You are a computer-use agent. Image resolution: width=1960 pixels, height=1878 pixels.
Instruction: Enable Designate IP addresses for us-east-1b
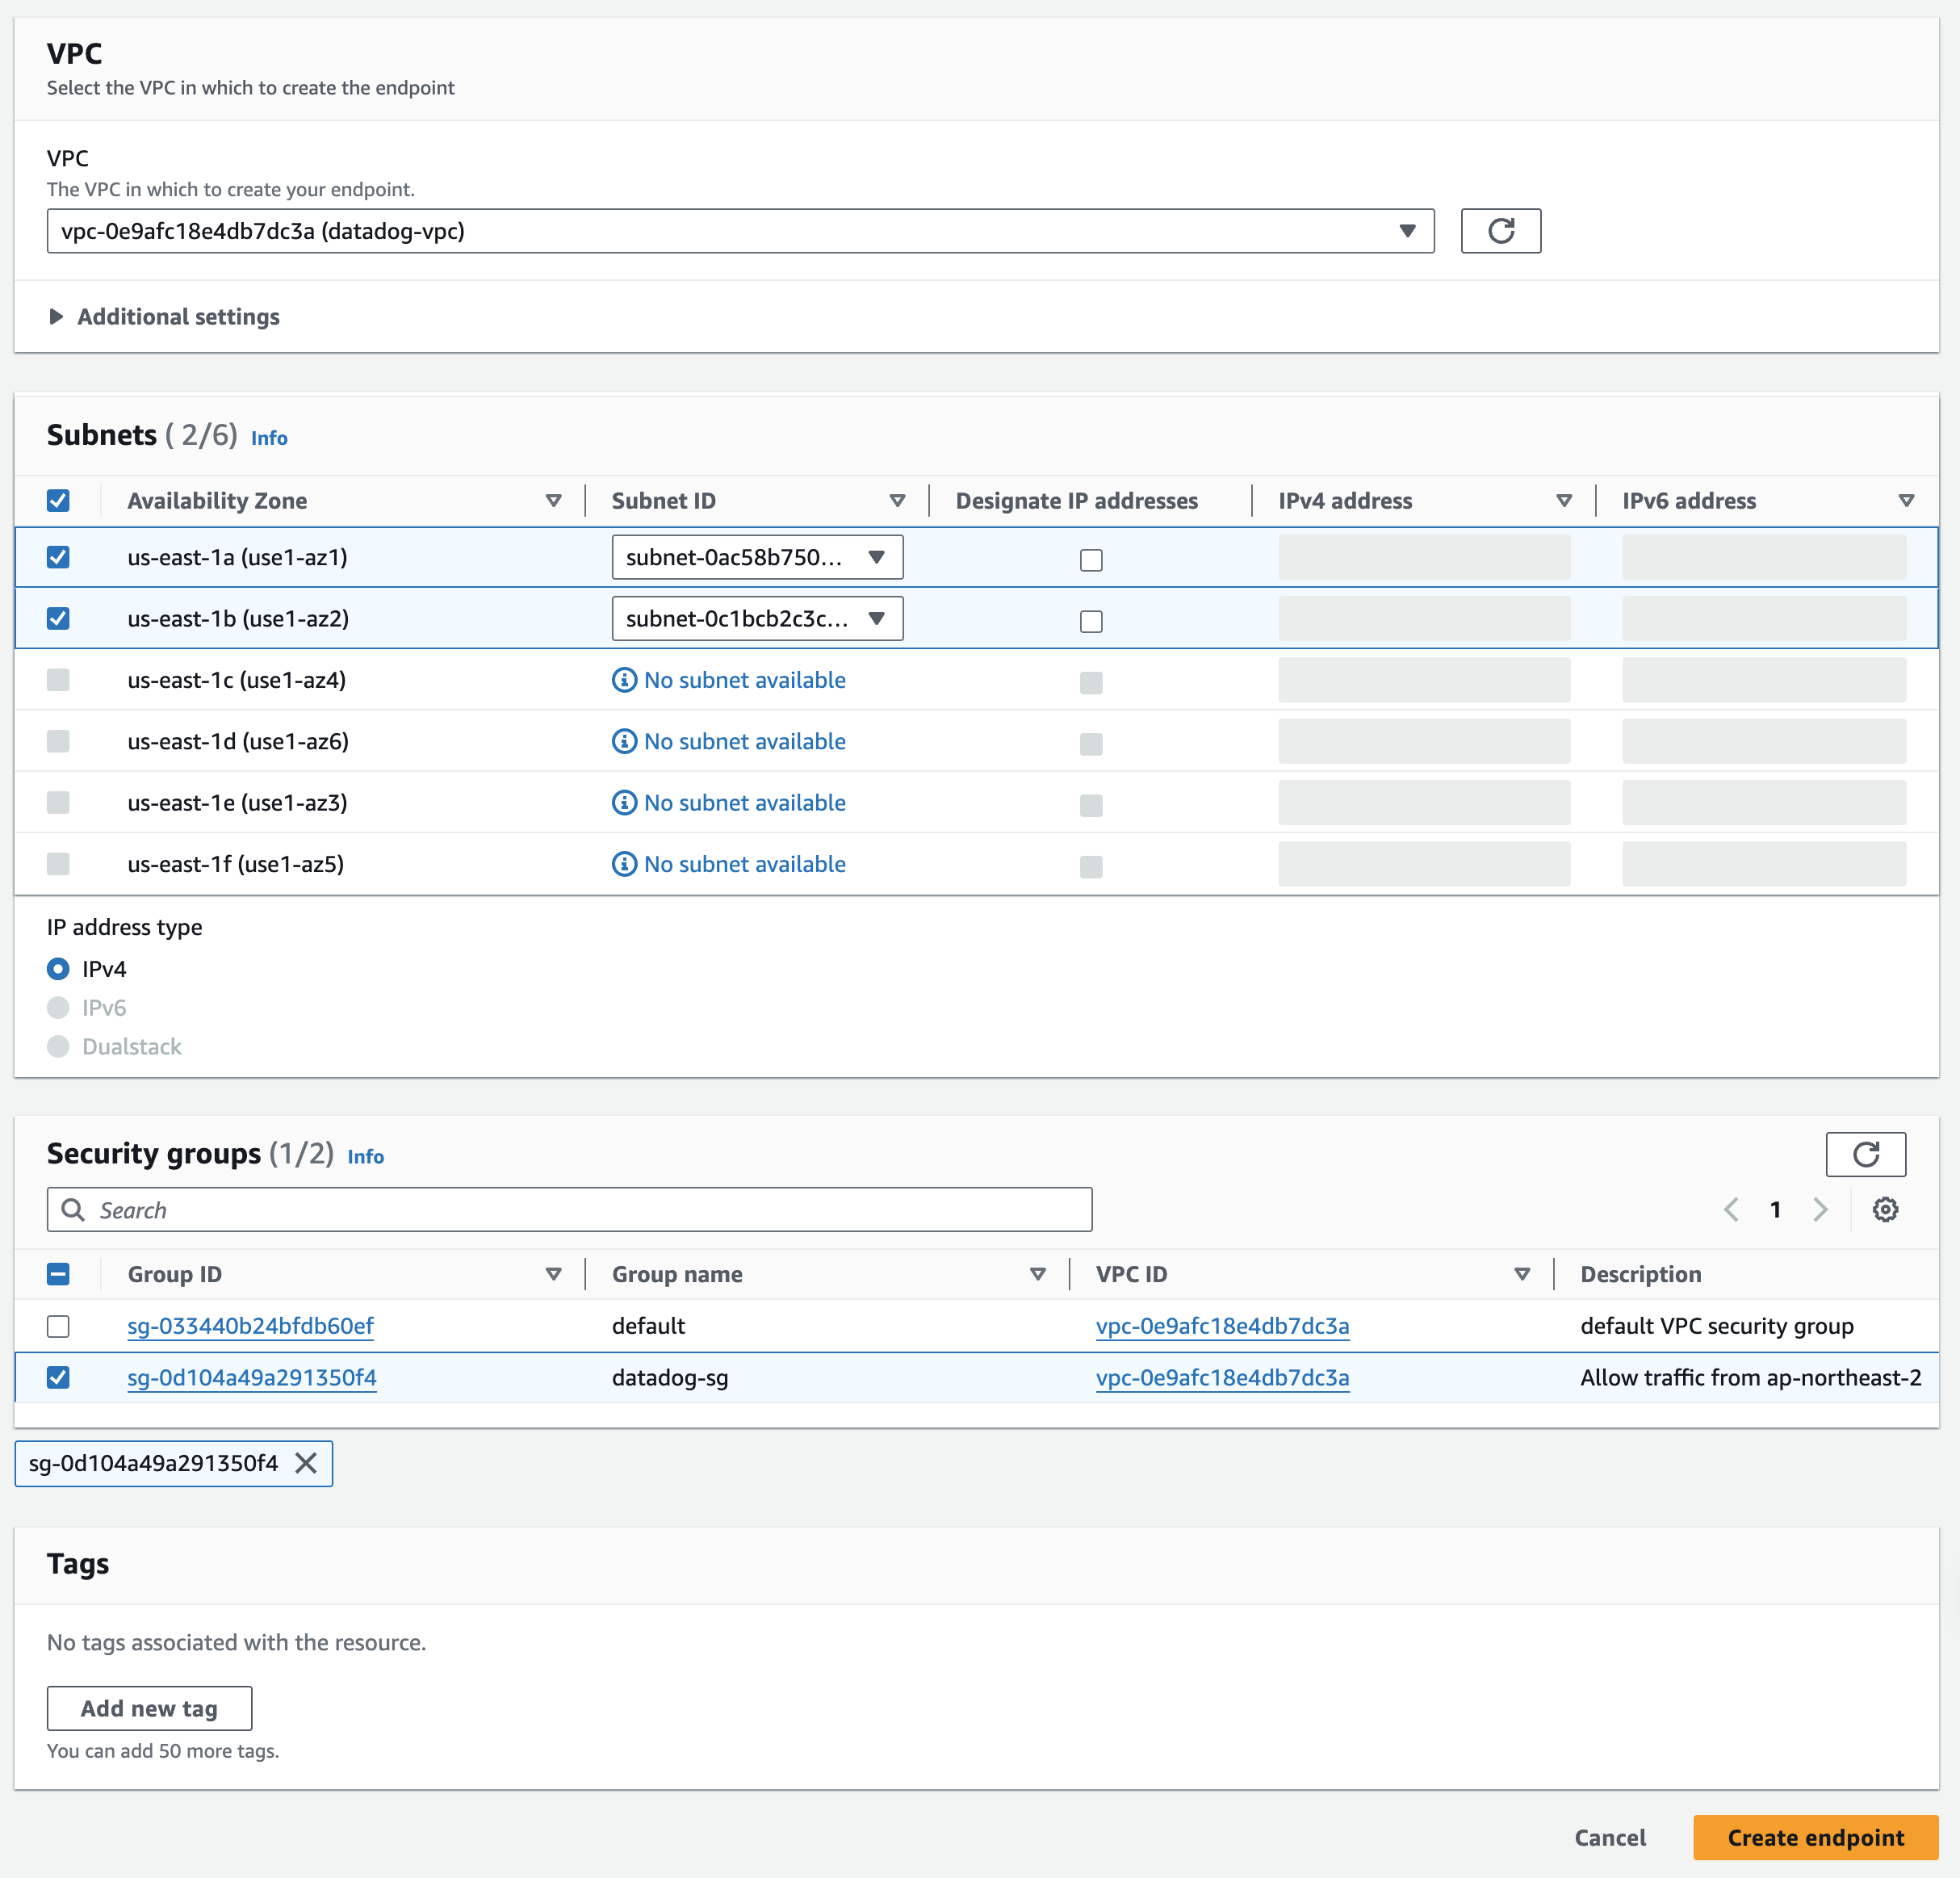click(1091, 621)
